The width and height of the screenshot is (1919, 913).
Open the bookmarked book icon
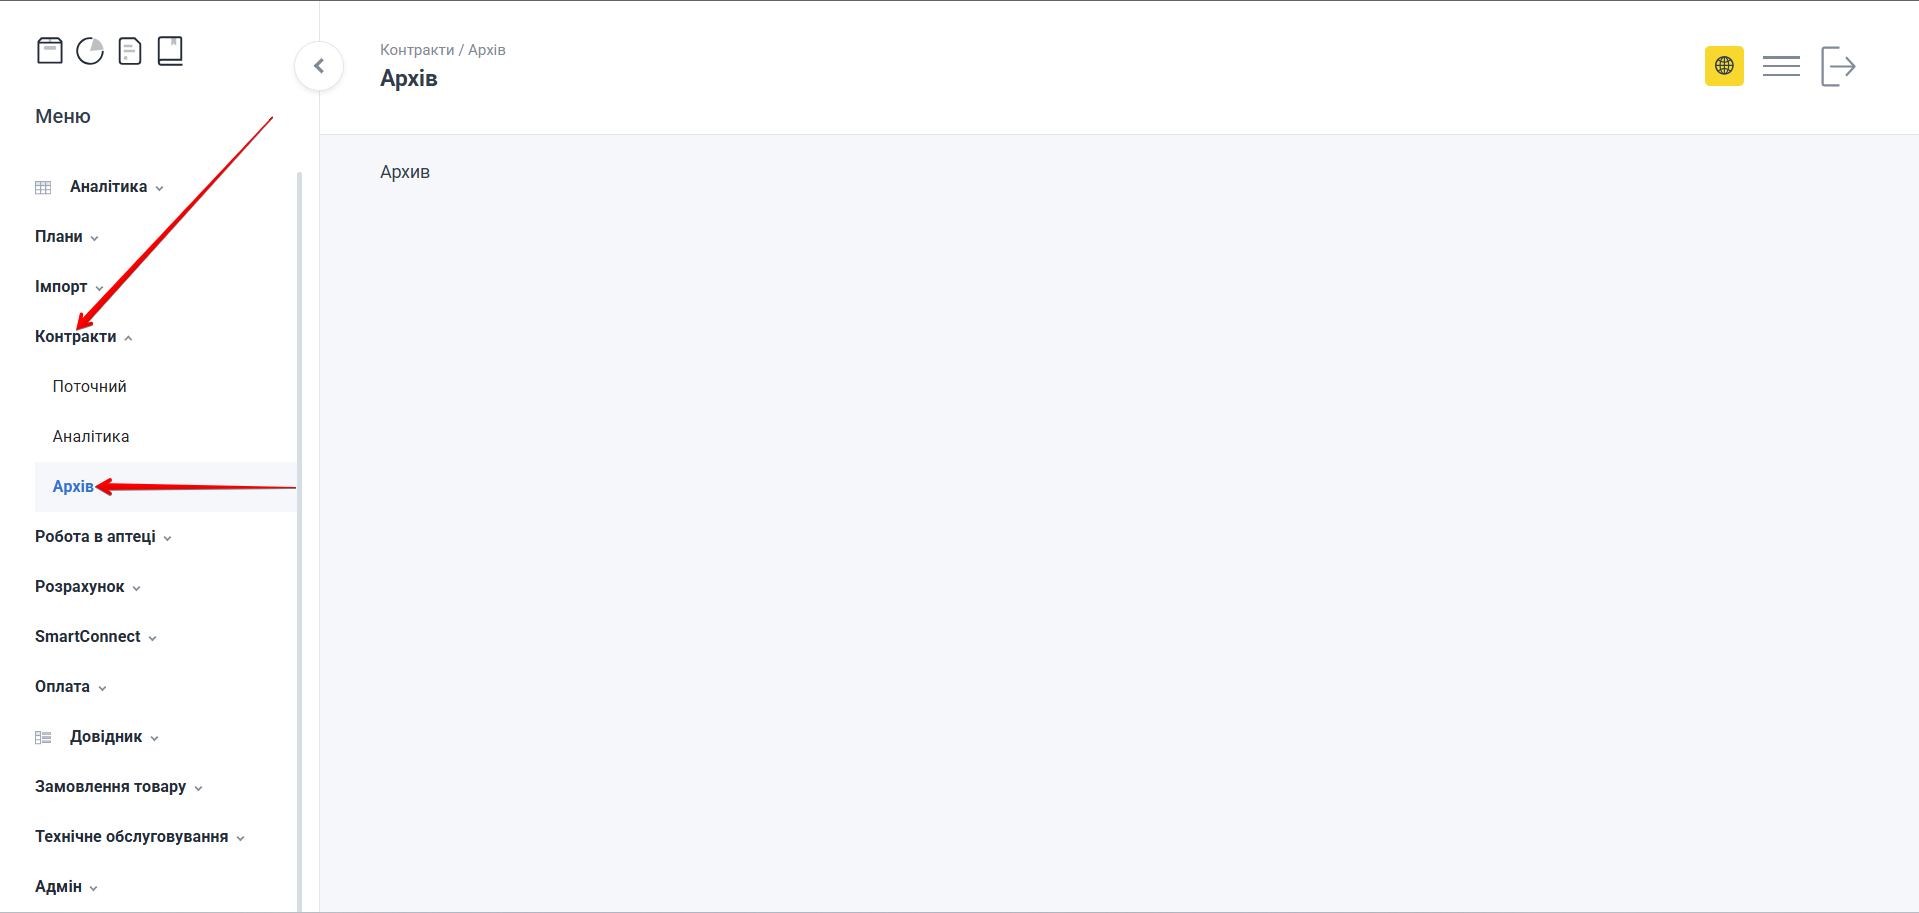pos(170,50)
